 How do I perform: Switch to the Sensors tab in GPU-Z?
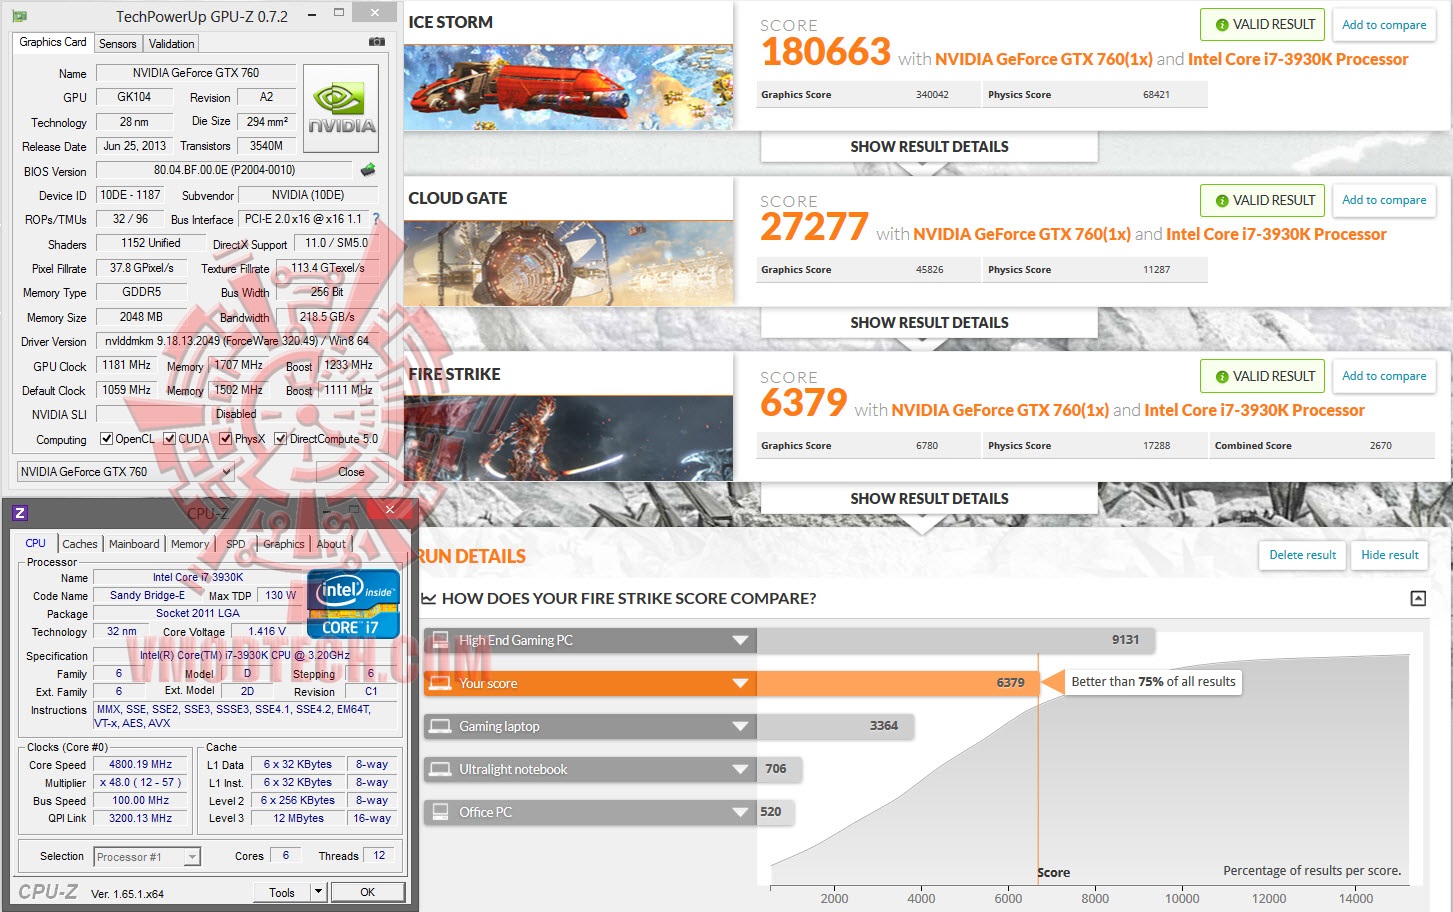click(118, 44)
